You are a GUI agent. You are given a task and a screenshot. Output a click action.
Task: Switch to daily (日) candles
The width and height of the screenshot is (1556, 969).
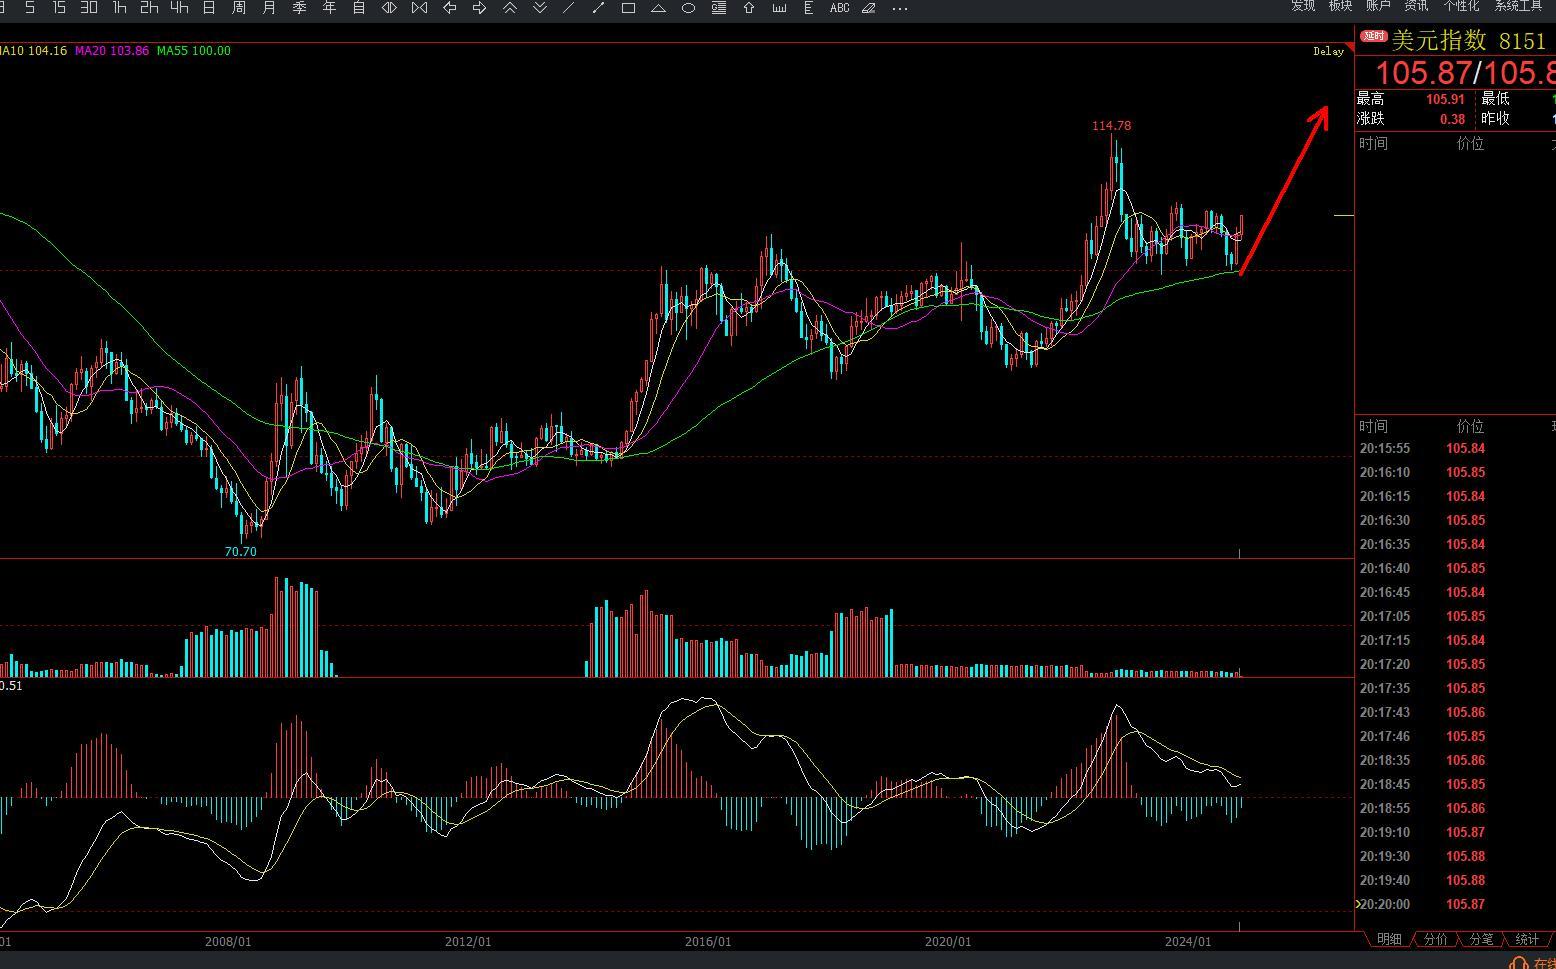click(x=209, y=8)
